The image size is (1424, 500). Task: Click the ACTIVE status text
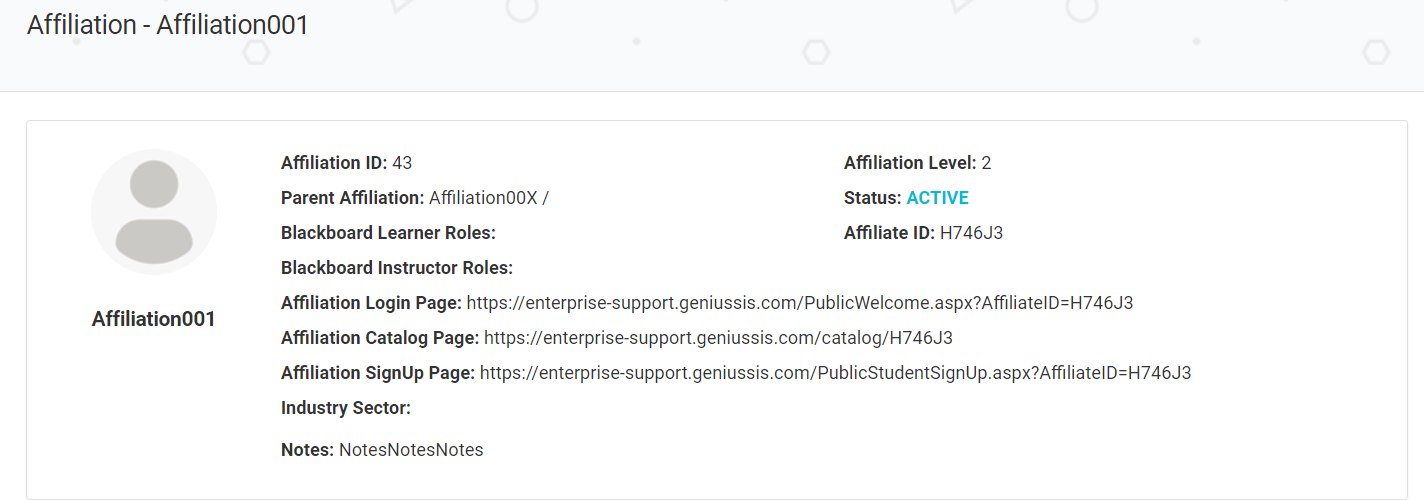click(937, 198)
